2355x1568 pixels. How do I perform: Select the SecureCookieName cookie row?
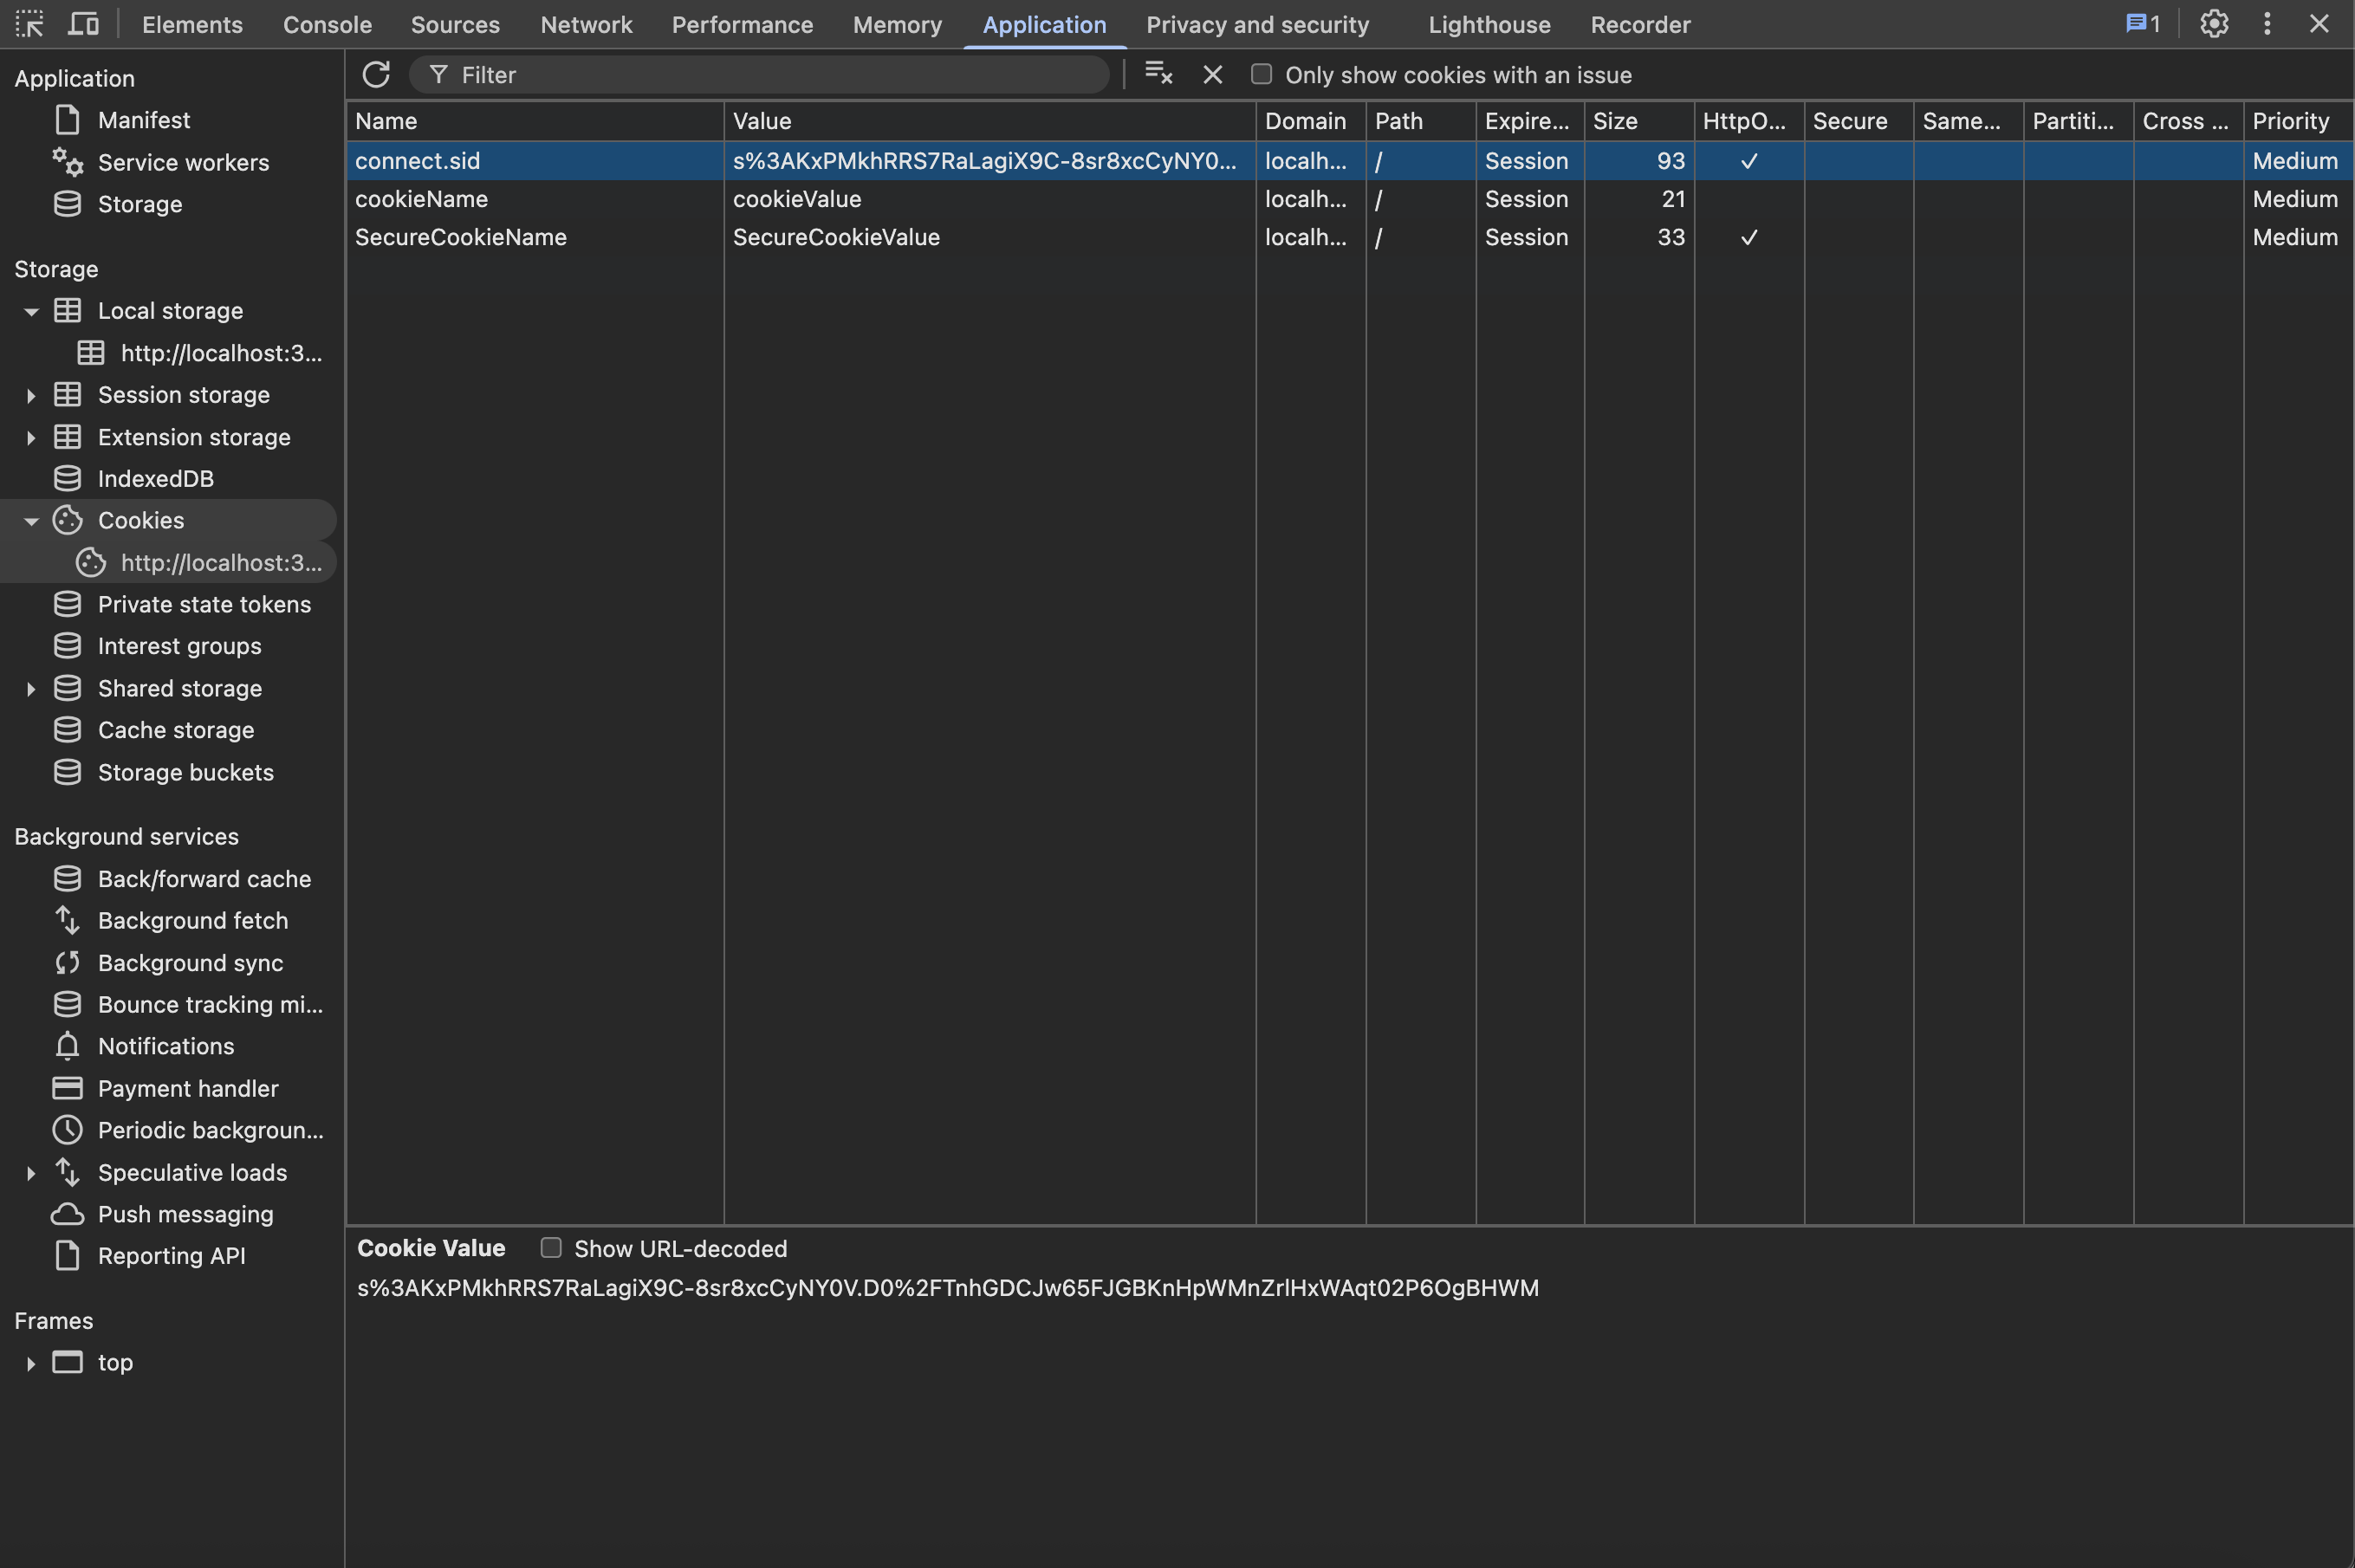[x=460, y=237]
